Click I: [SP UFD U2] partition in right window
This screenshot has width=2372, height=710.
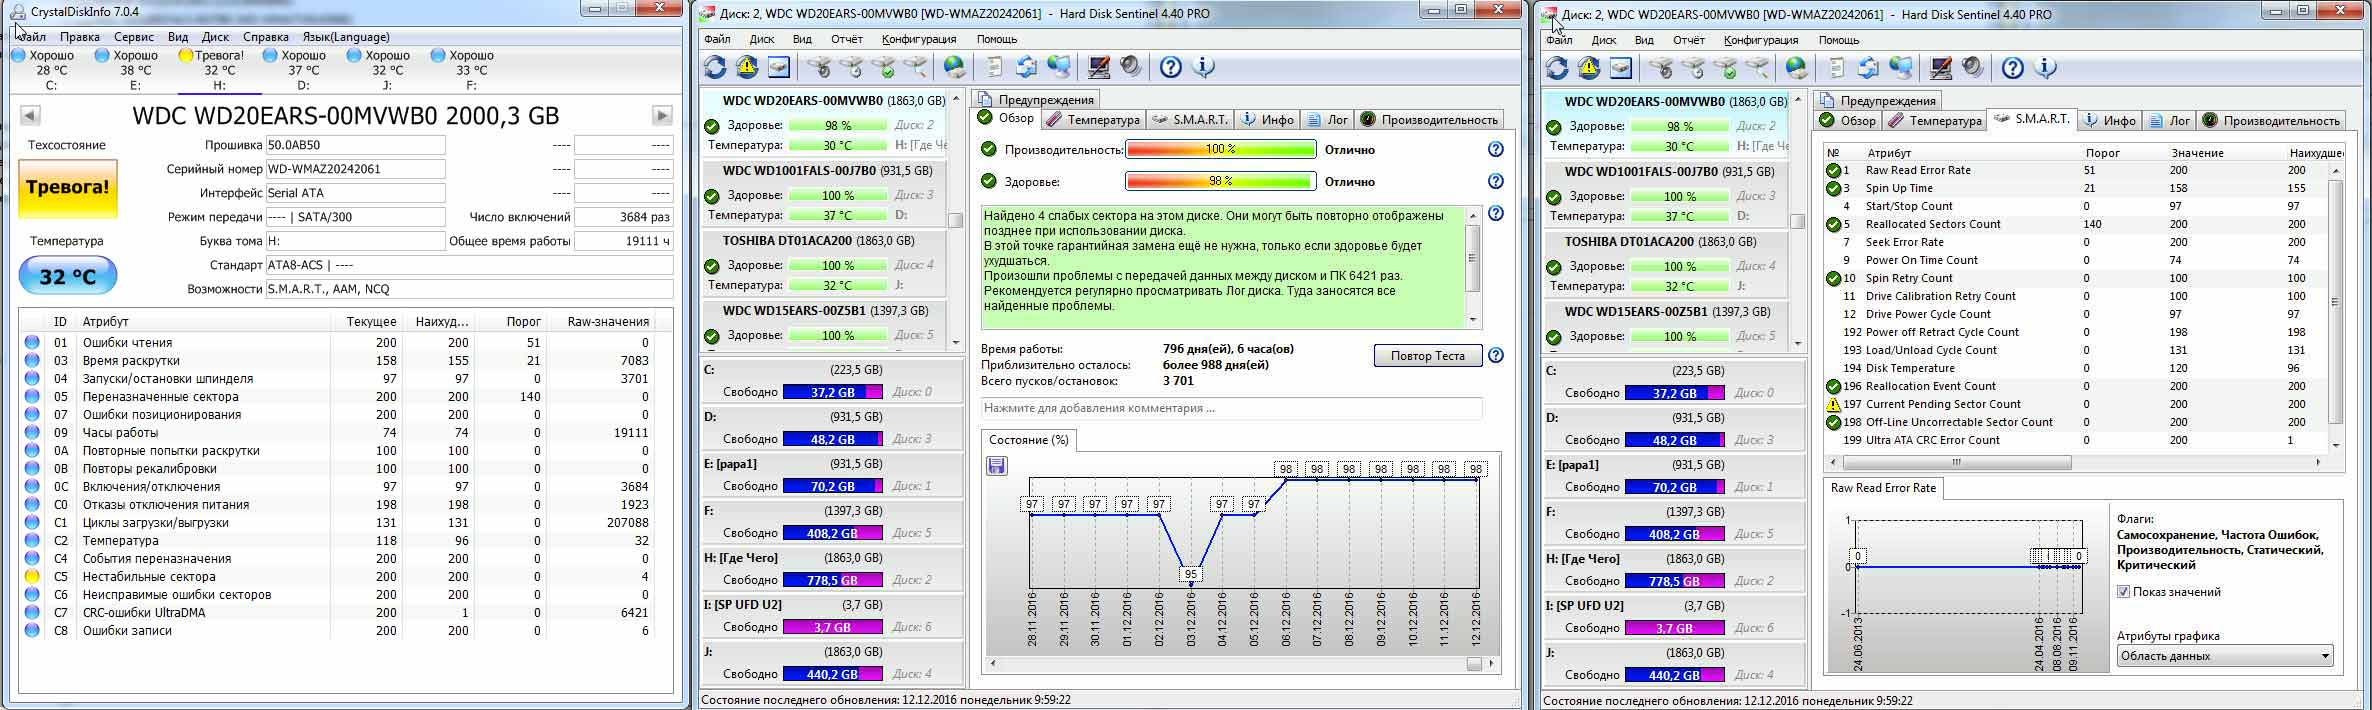(1674, 617)
